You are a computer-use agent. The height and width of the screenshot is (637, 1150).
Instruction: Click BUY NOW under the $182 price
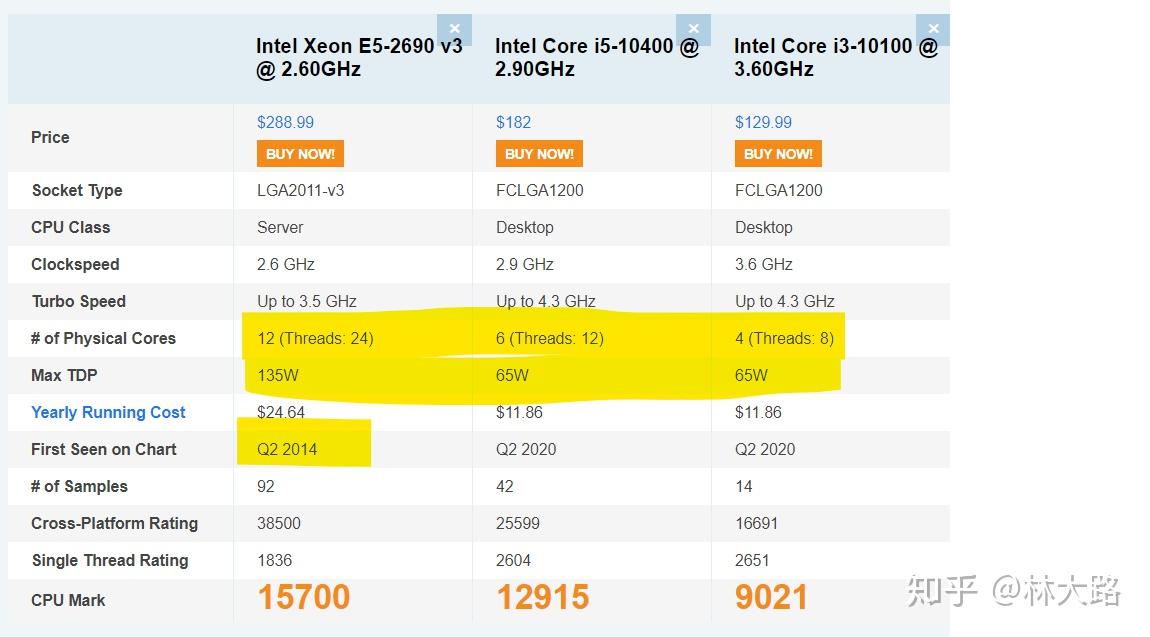(x=539, y=154)
